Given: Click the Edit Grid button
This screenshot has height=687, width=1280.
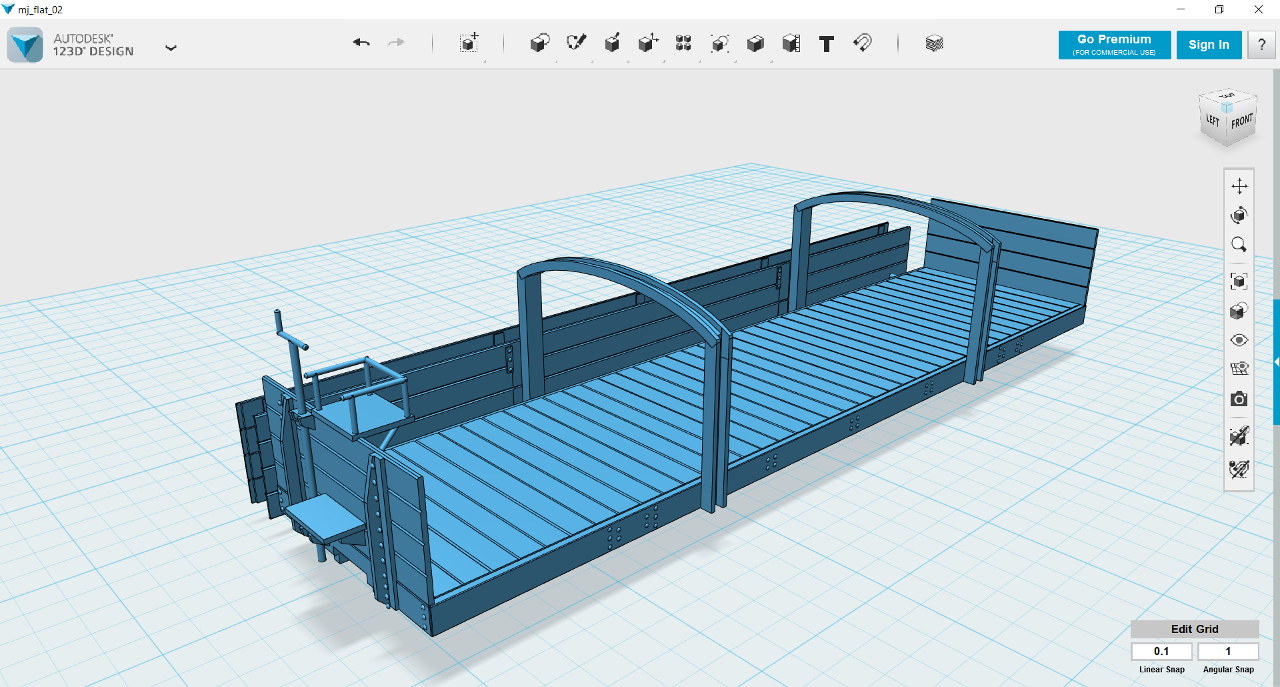Looking at the screenshot, I should 1195,629.
